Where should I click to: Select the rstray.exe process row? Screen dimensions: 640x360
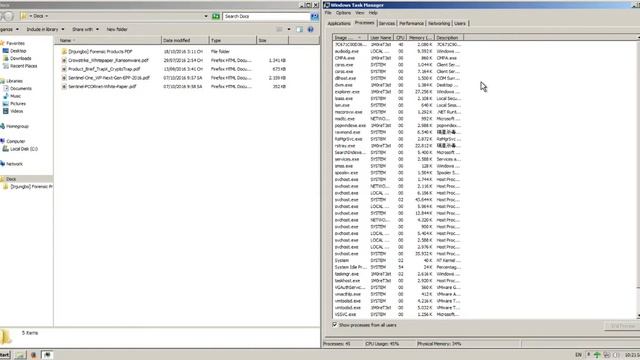click(398, 146)
